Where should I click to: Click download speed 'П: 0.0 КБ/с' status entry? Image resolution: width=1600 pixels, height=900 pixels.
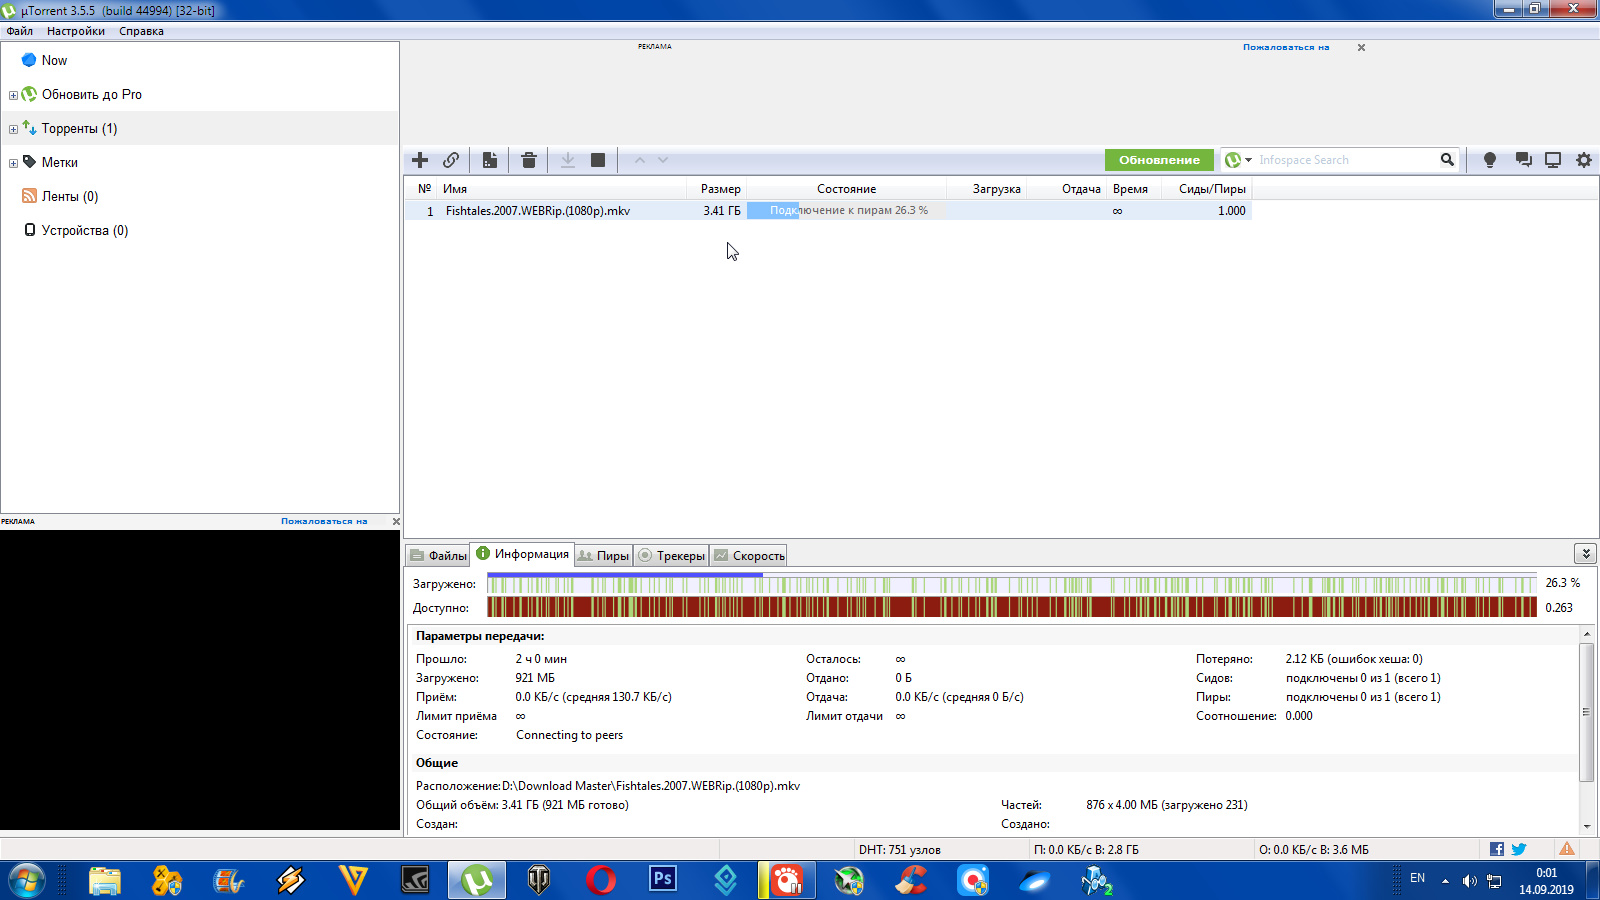click(1086, 850)
